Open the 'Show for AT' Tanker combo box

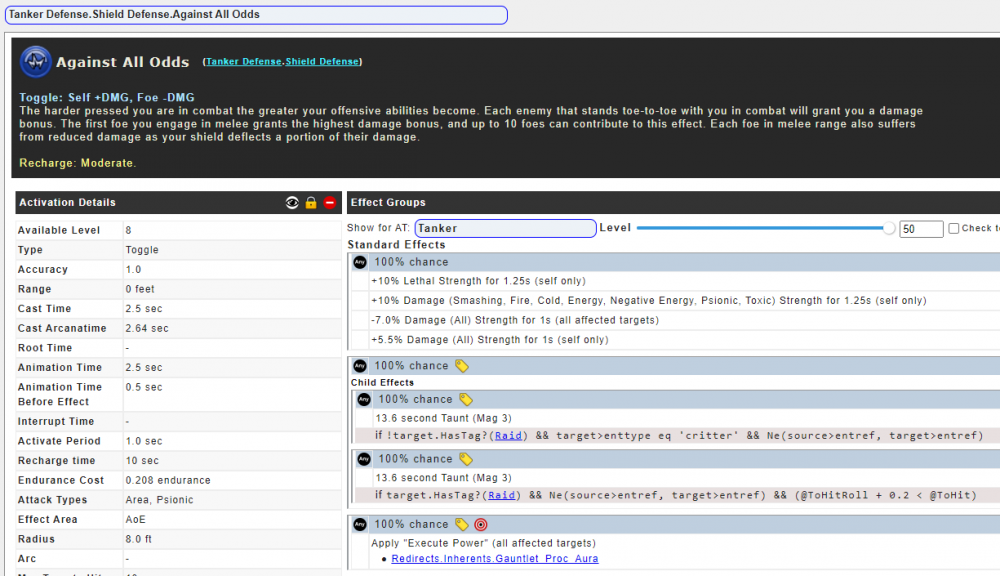point(505,229)
